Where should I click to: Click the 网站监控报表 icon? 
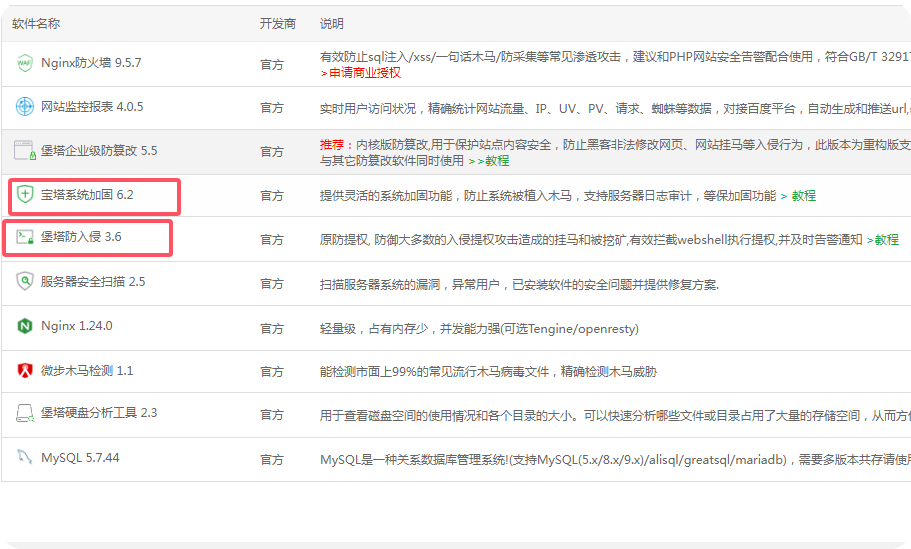[24, 107]
